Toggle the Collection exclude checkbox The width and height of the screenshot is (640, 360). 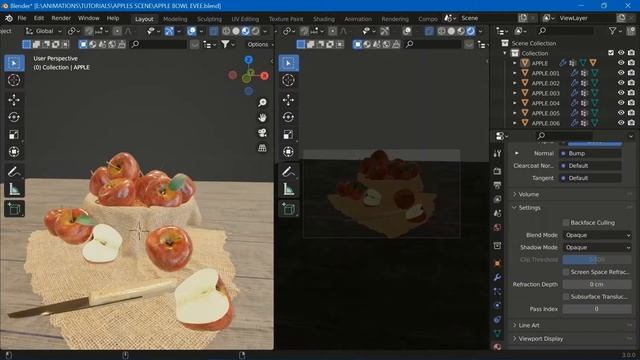click(611, 53)
